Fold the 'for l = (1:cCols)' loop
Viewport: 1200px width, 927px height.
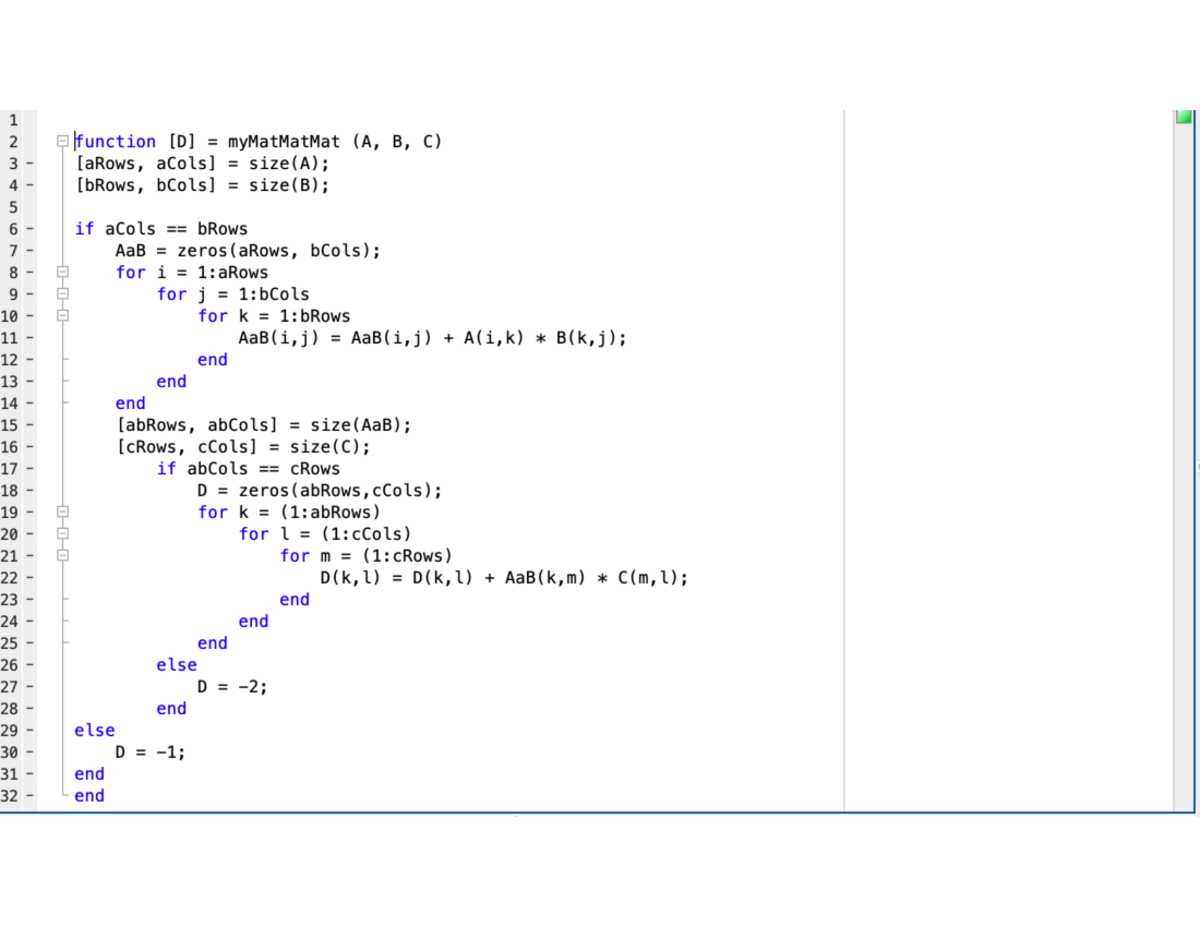pos(63,534)
